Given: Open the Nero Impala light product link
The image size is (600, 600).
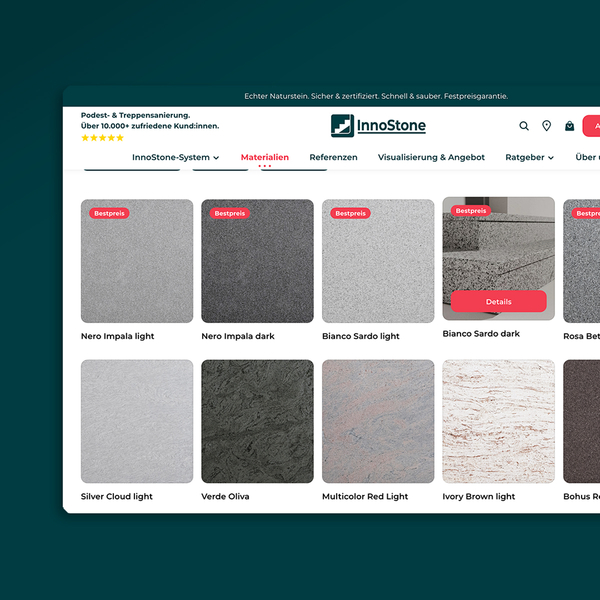Looking at the screenshot, I should click(118, 336).
